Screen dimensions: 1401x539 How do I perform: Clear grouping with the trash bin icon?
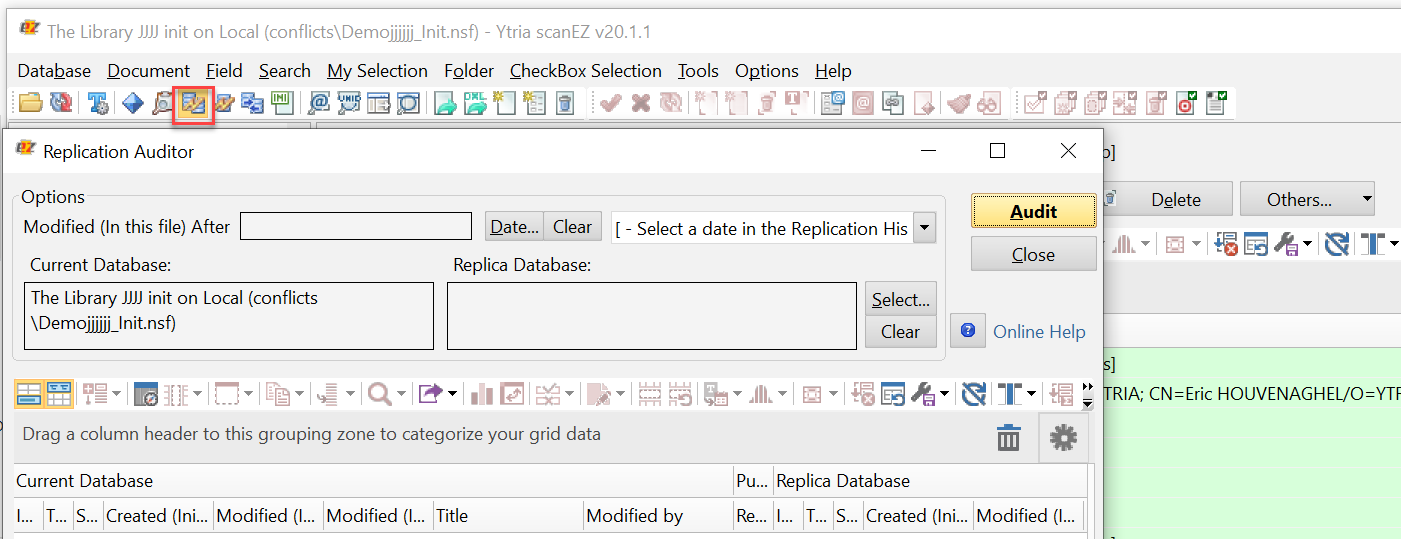tap(1008, 437)
